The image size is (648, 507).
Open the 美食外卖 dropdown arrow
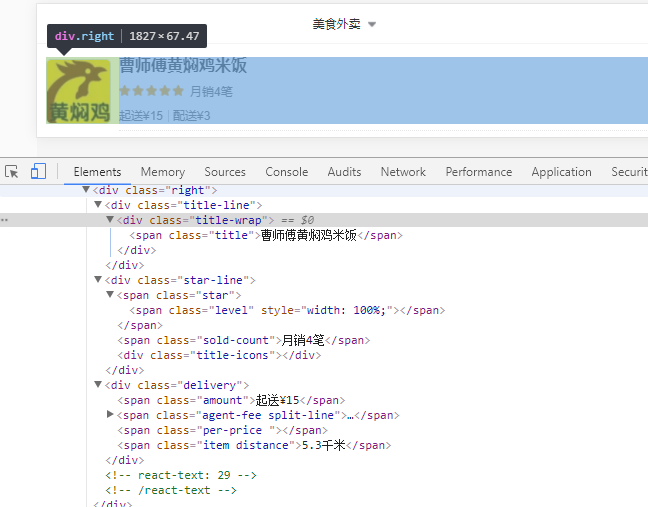click(x=372, y=24)
